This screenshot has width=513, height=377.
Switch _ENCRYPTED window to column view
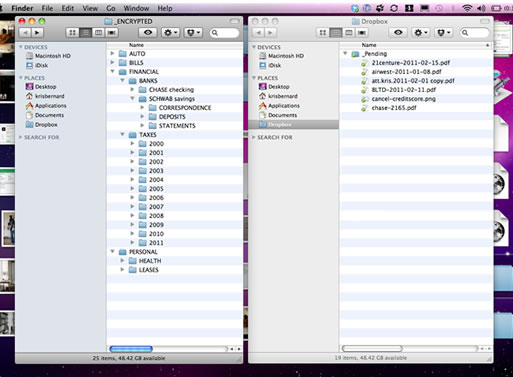click(98, 32)
